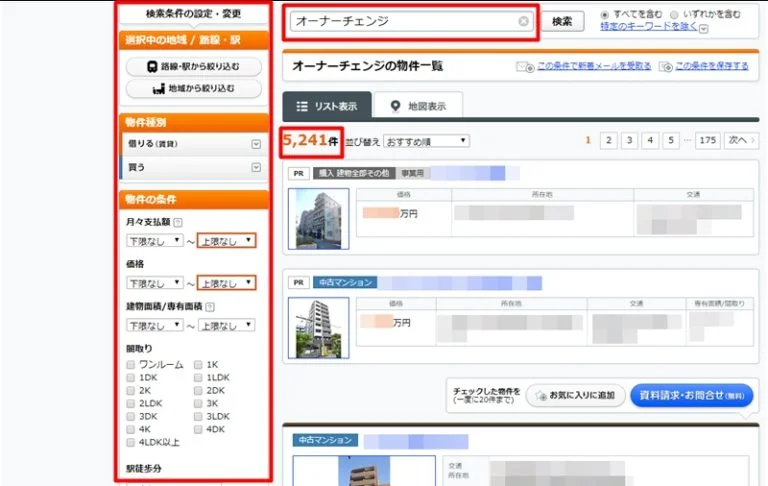Click the mail icon for new listing alerts
Viewport: 768px width, 486px height.
(525, 67)
